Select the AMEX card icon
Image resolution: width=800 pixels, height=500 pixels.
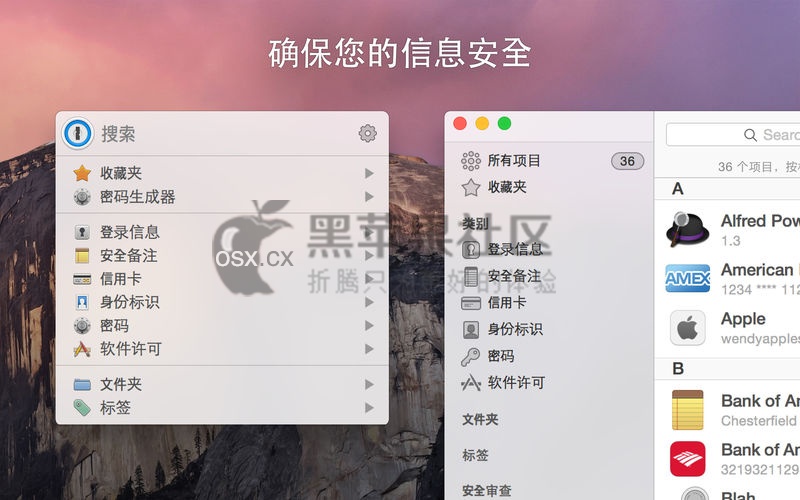point(687,278)
